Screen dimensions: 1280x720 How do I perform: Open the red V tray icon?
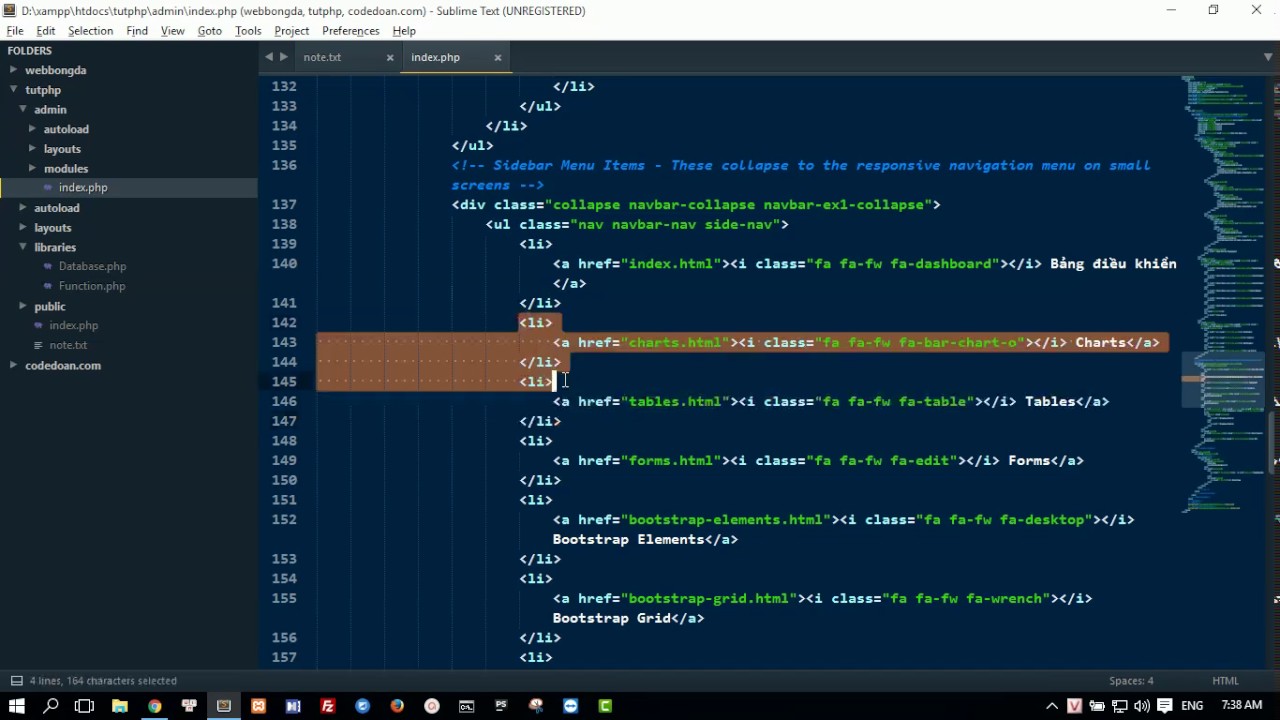(1075, 706)
